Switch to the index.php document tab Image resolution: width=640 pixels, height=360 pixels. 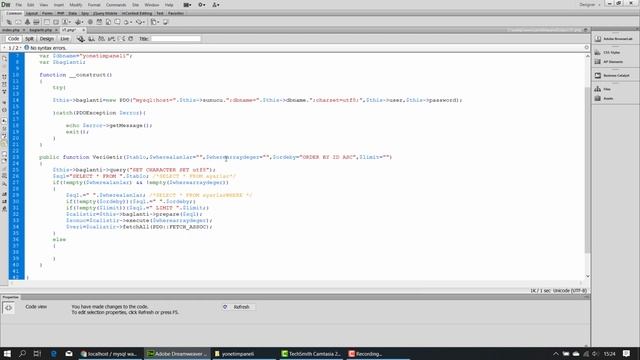tap(11, 30)
